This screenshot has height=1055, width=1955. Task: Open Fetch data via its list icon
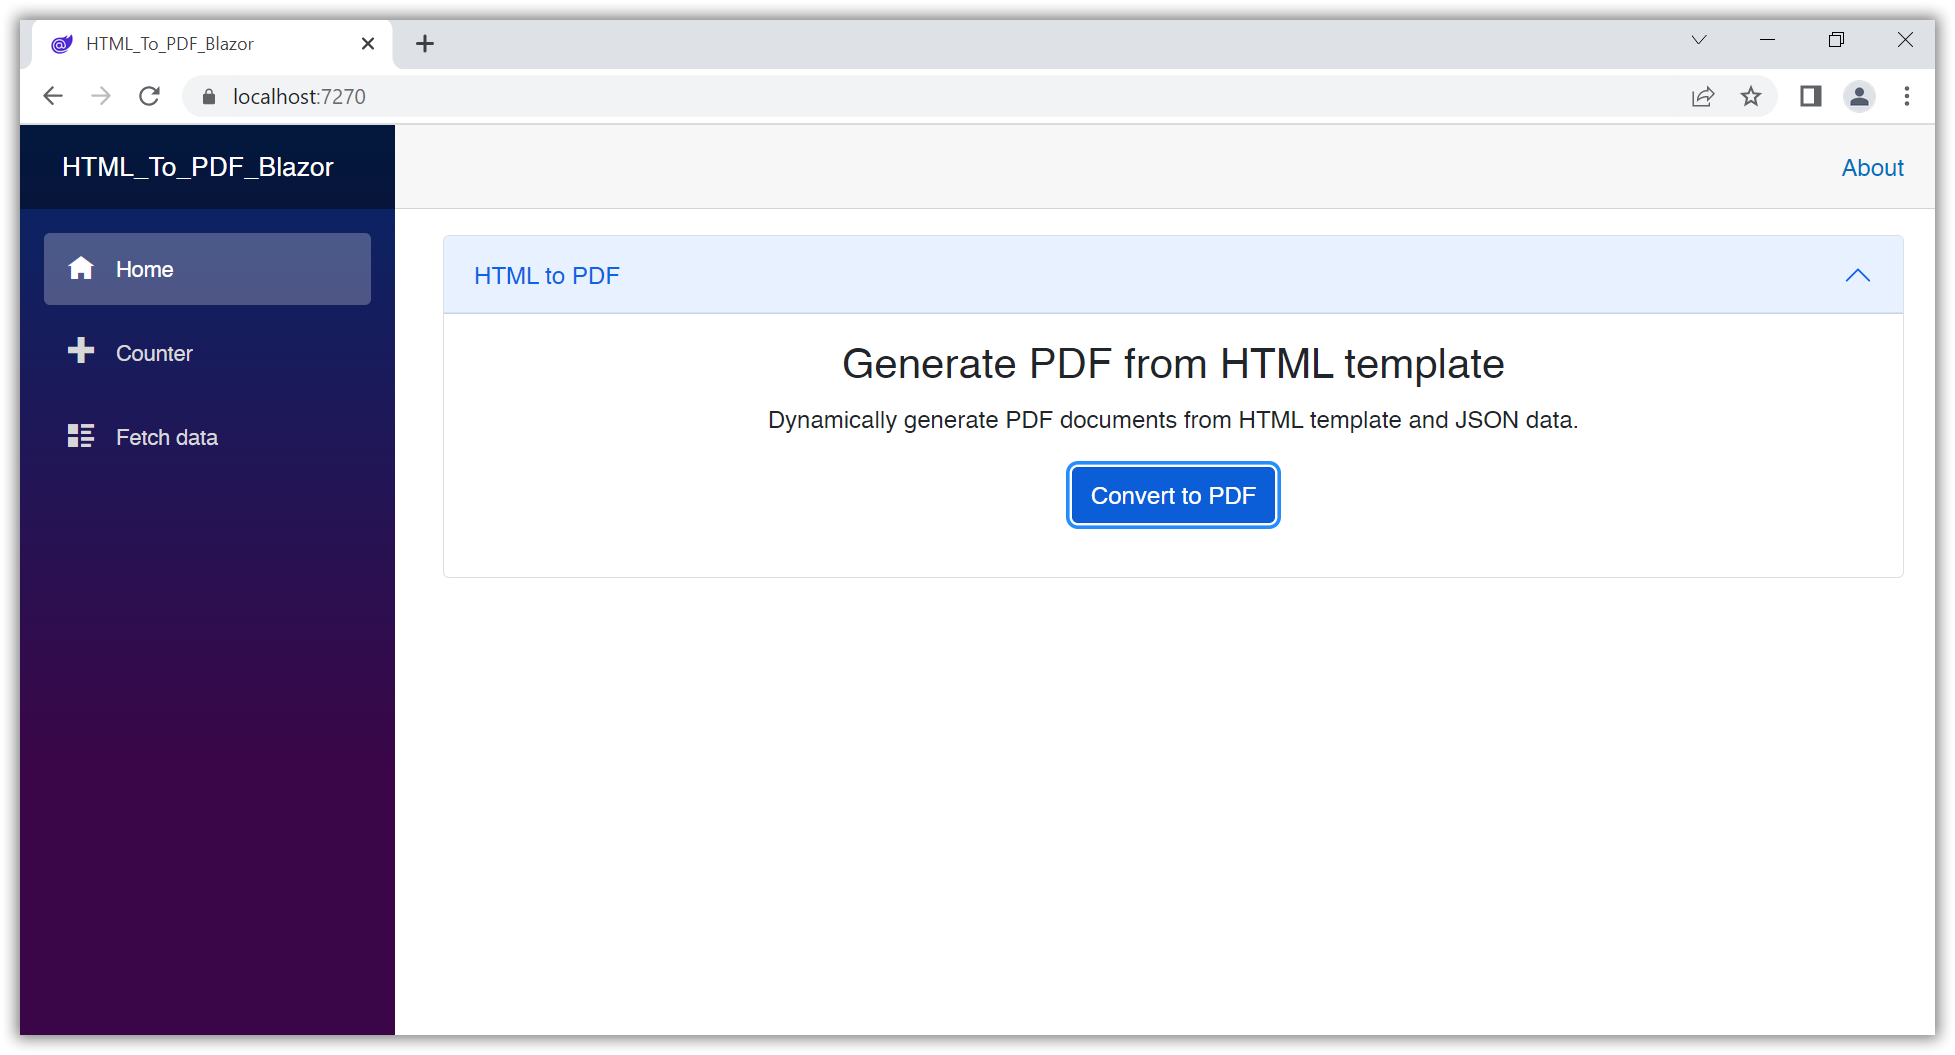81,435
